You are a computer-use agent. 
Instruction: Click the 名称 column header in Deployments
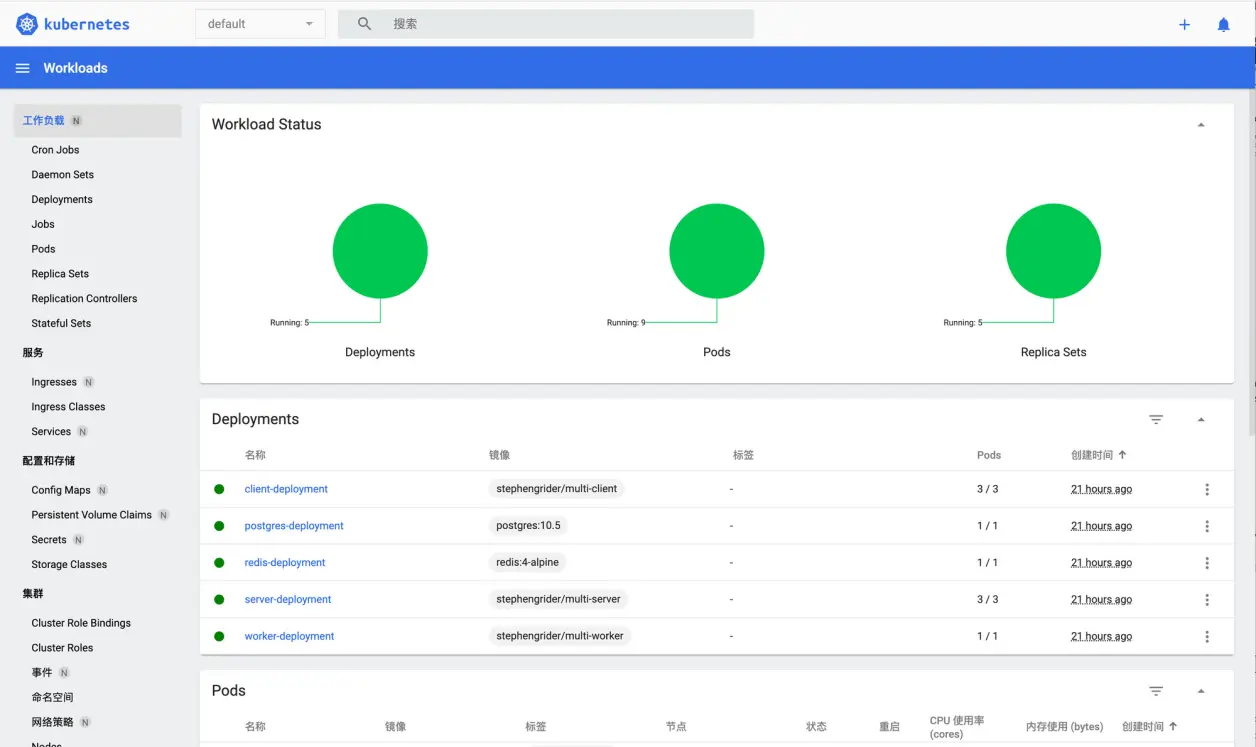255,455
